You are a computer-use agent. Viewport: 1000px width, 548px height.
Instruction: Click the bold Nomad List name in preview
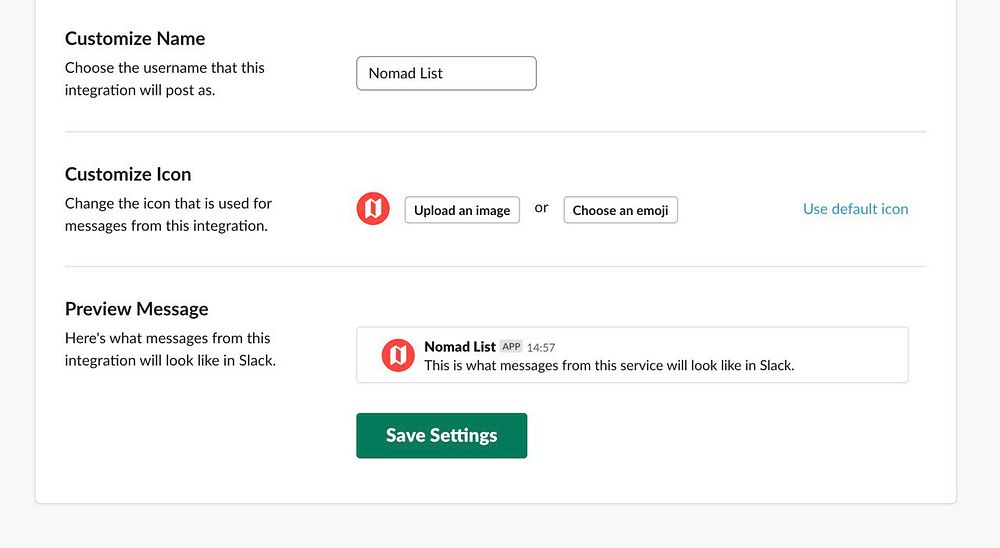460,346
